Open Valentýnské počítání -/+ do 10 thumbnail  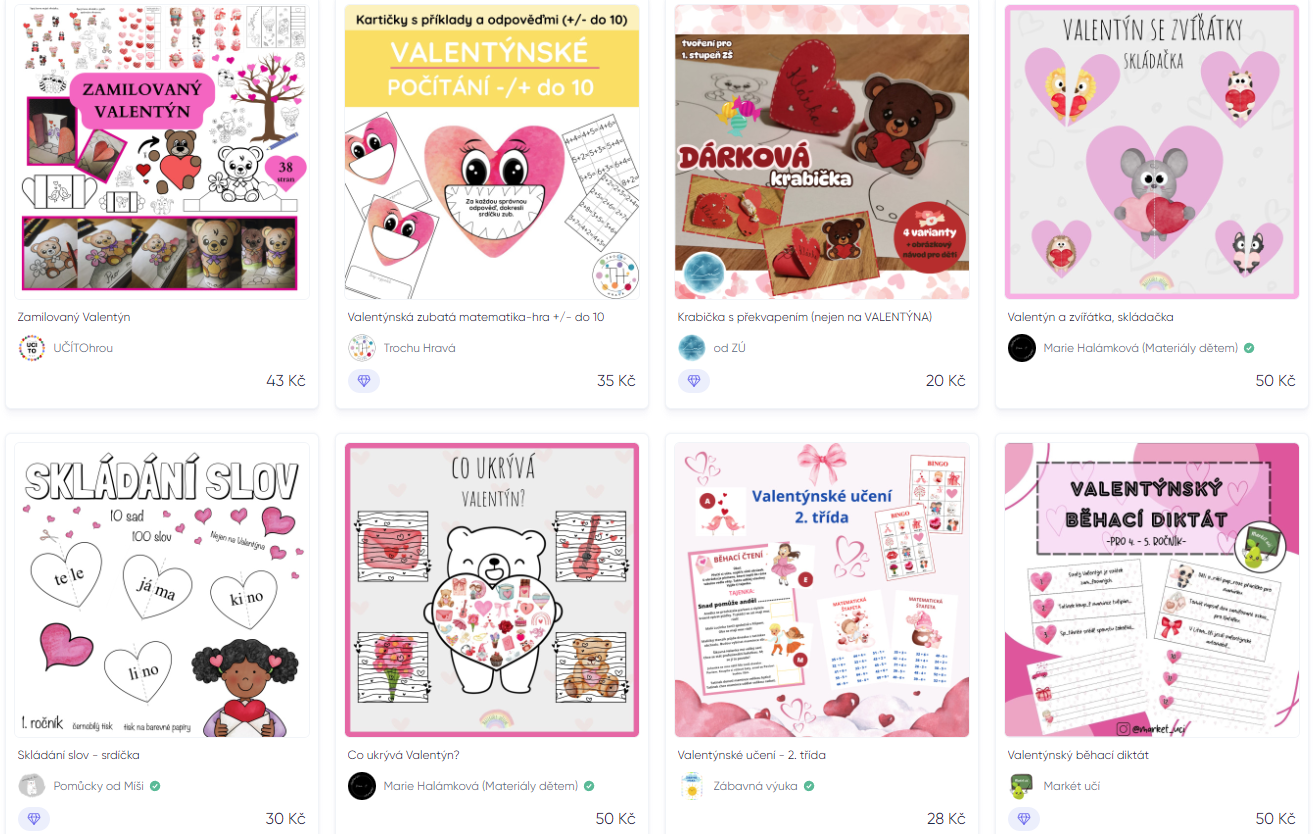coord(492,152)
